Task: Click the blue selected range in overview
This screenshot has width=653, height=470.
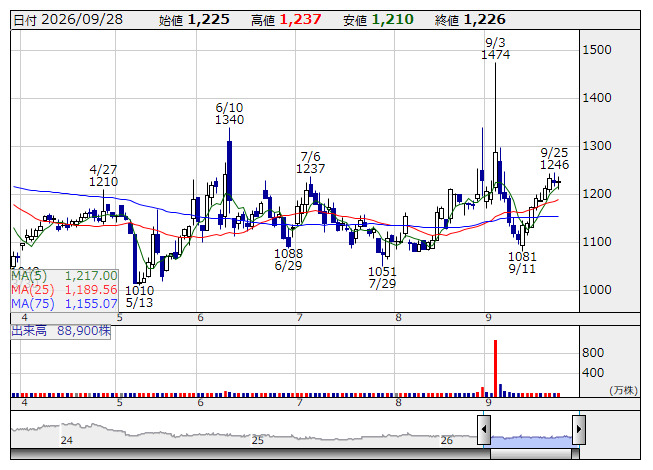Action: click(x=531, y=441)
